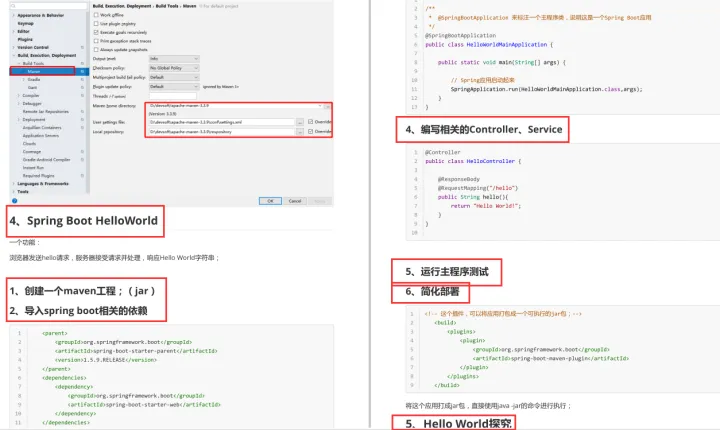Click project-level icon beside Compiler
The height and width of the screenshot is (430, 720).
click(82, 96)
